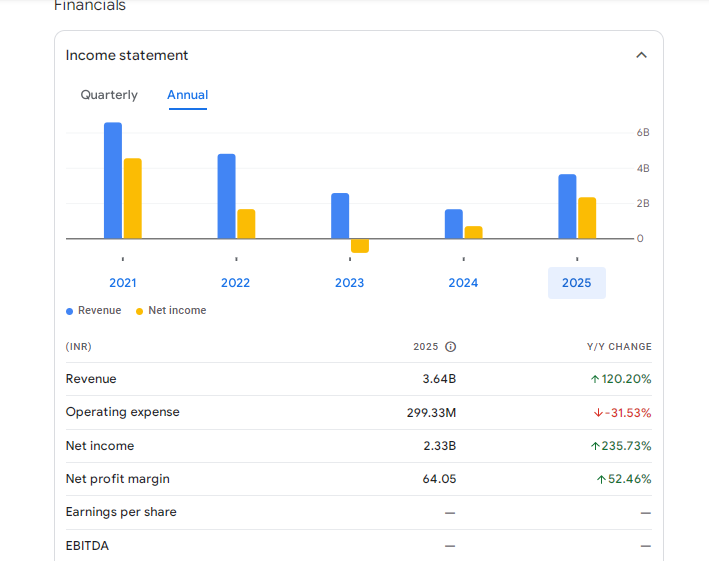Image resolution: width=709 pixels, height=561 pixels.
Task: Select the Annual tab
Action: [x=188, y=95]
